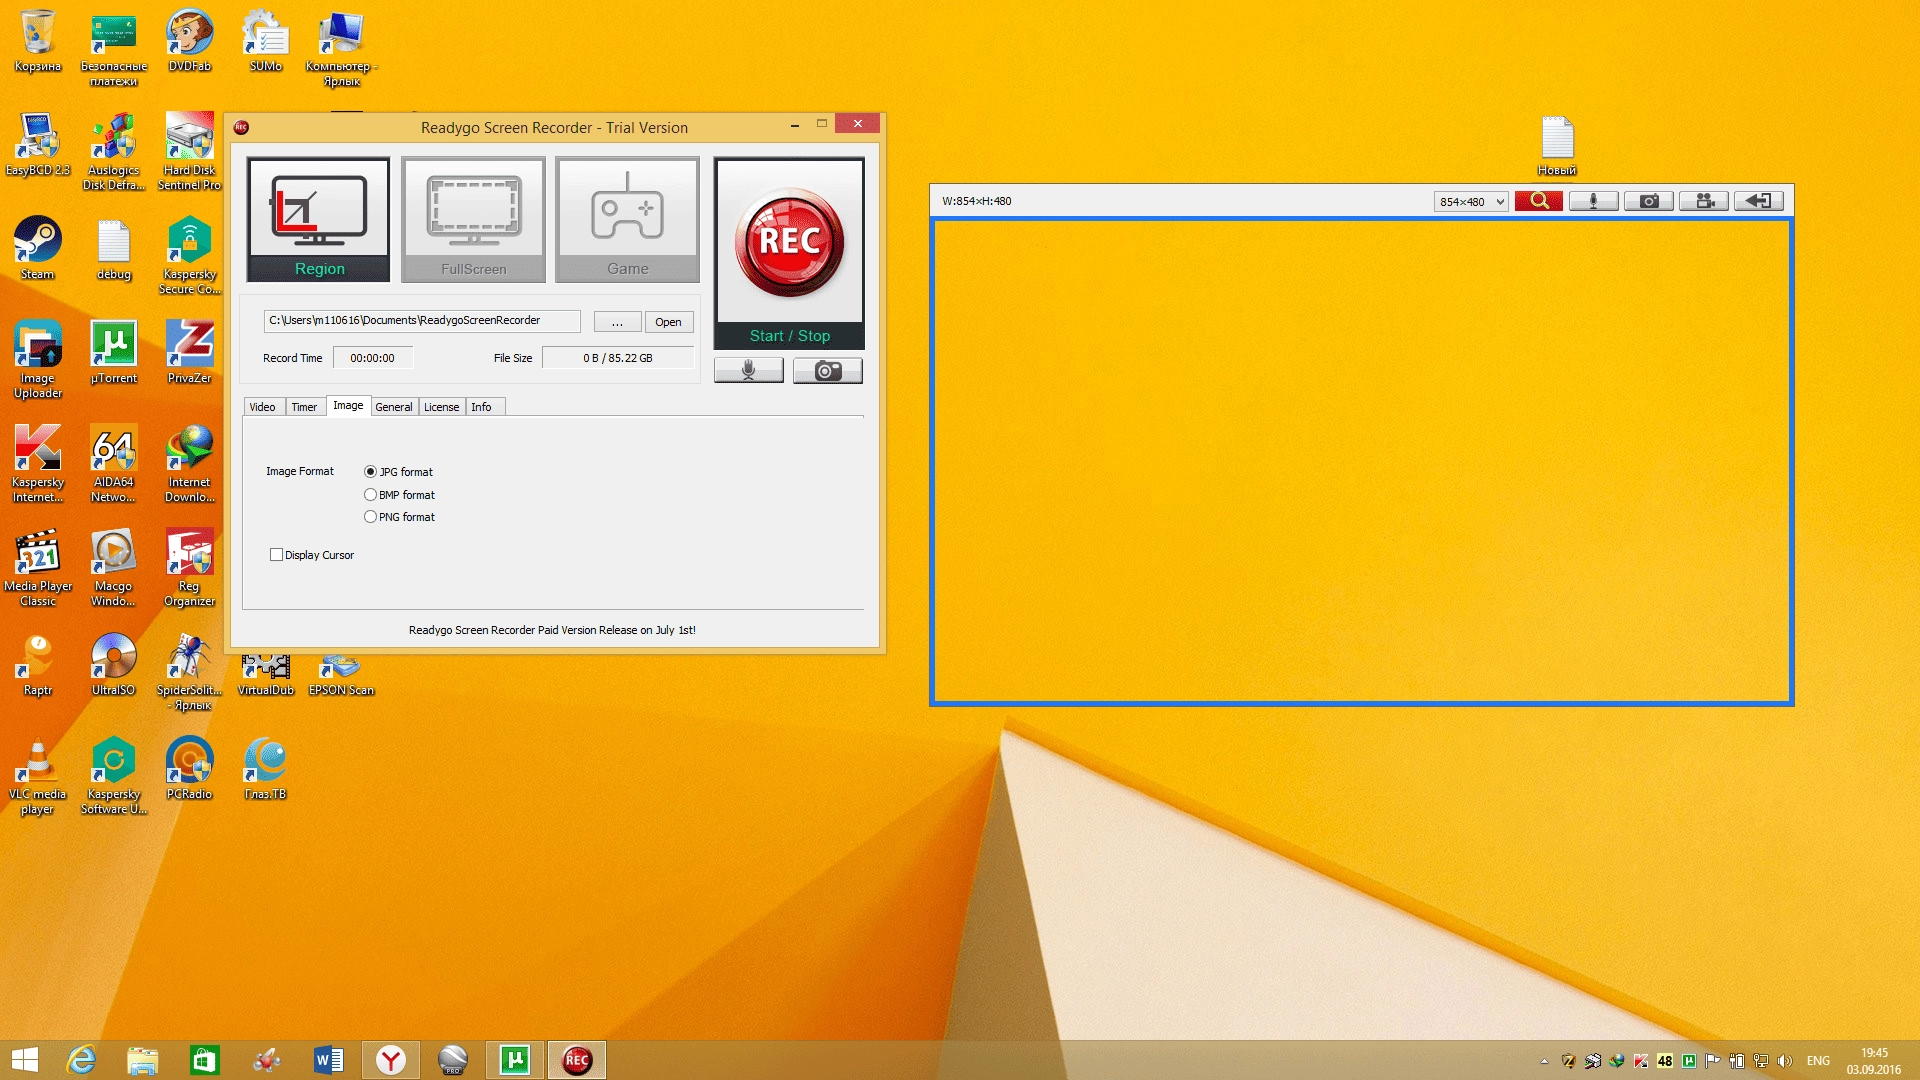Select the SUMo desktop icon
Viewport: 1920px width, 1080px height.
(x=266, y=40)
